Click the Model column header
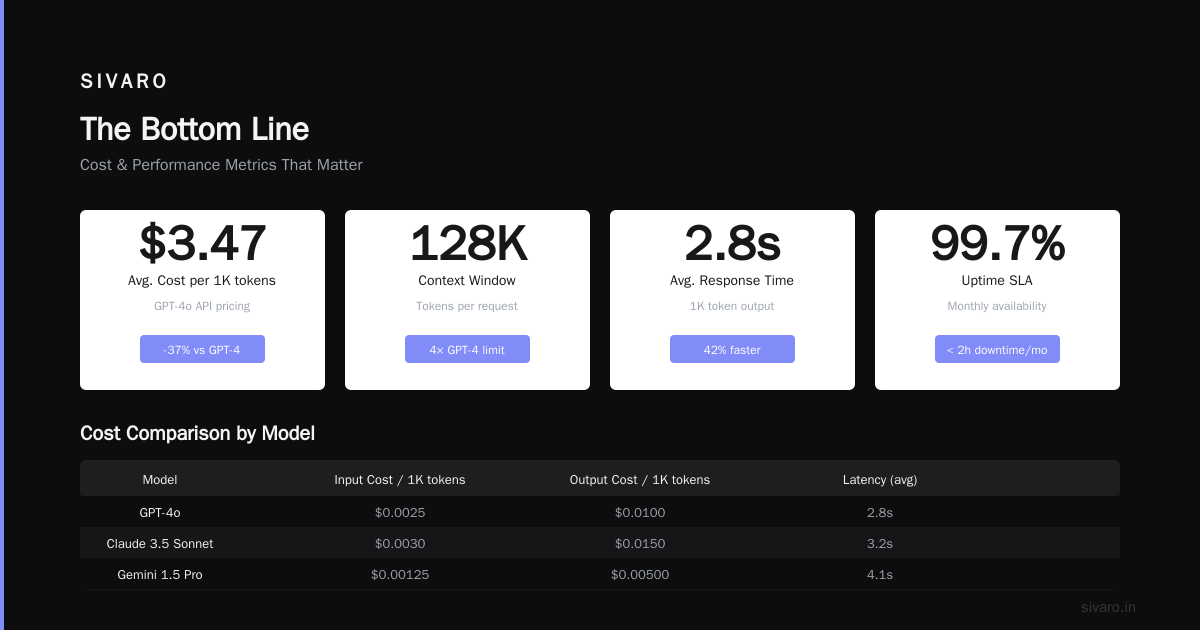The width and height of the screenshot is (1200, 630). click(x=160, y=480)
